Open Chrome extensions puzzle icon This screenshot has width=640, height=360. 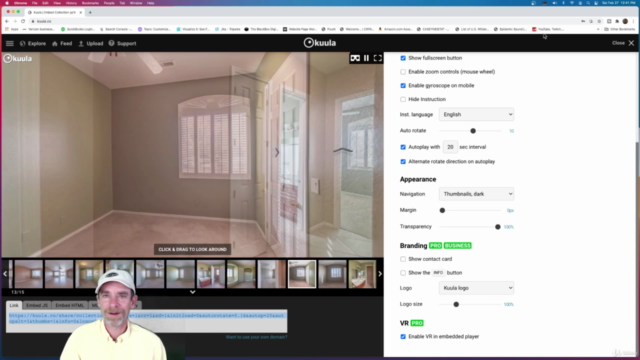click(617, 21)
